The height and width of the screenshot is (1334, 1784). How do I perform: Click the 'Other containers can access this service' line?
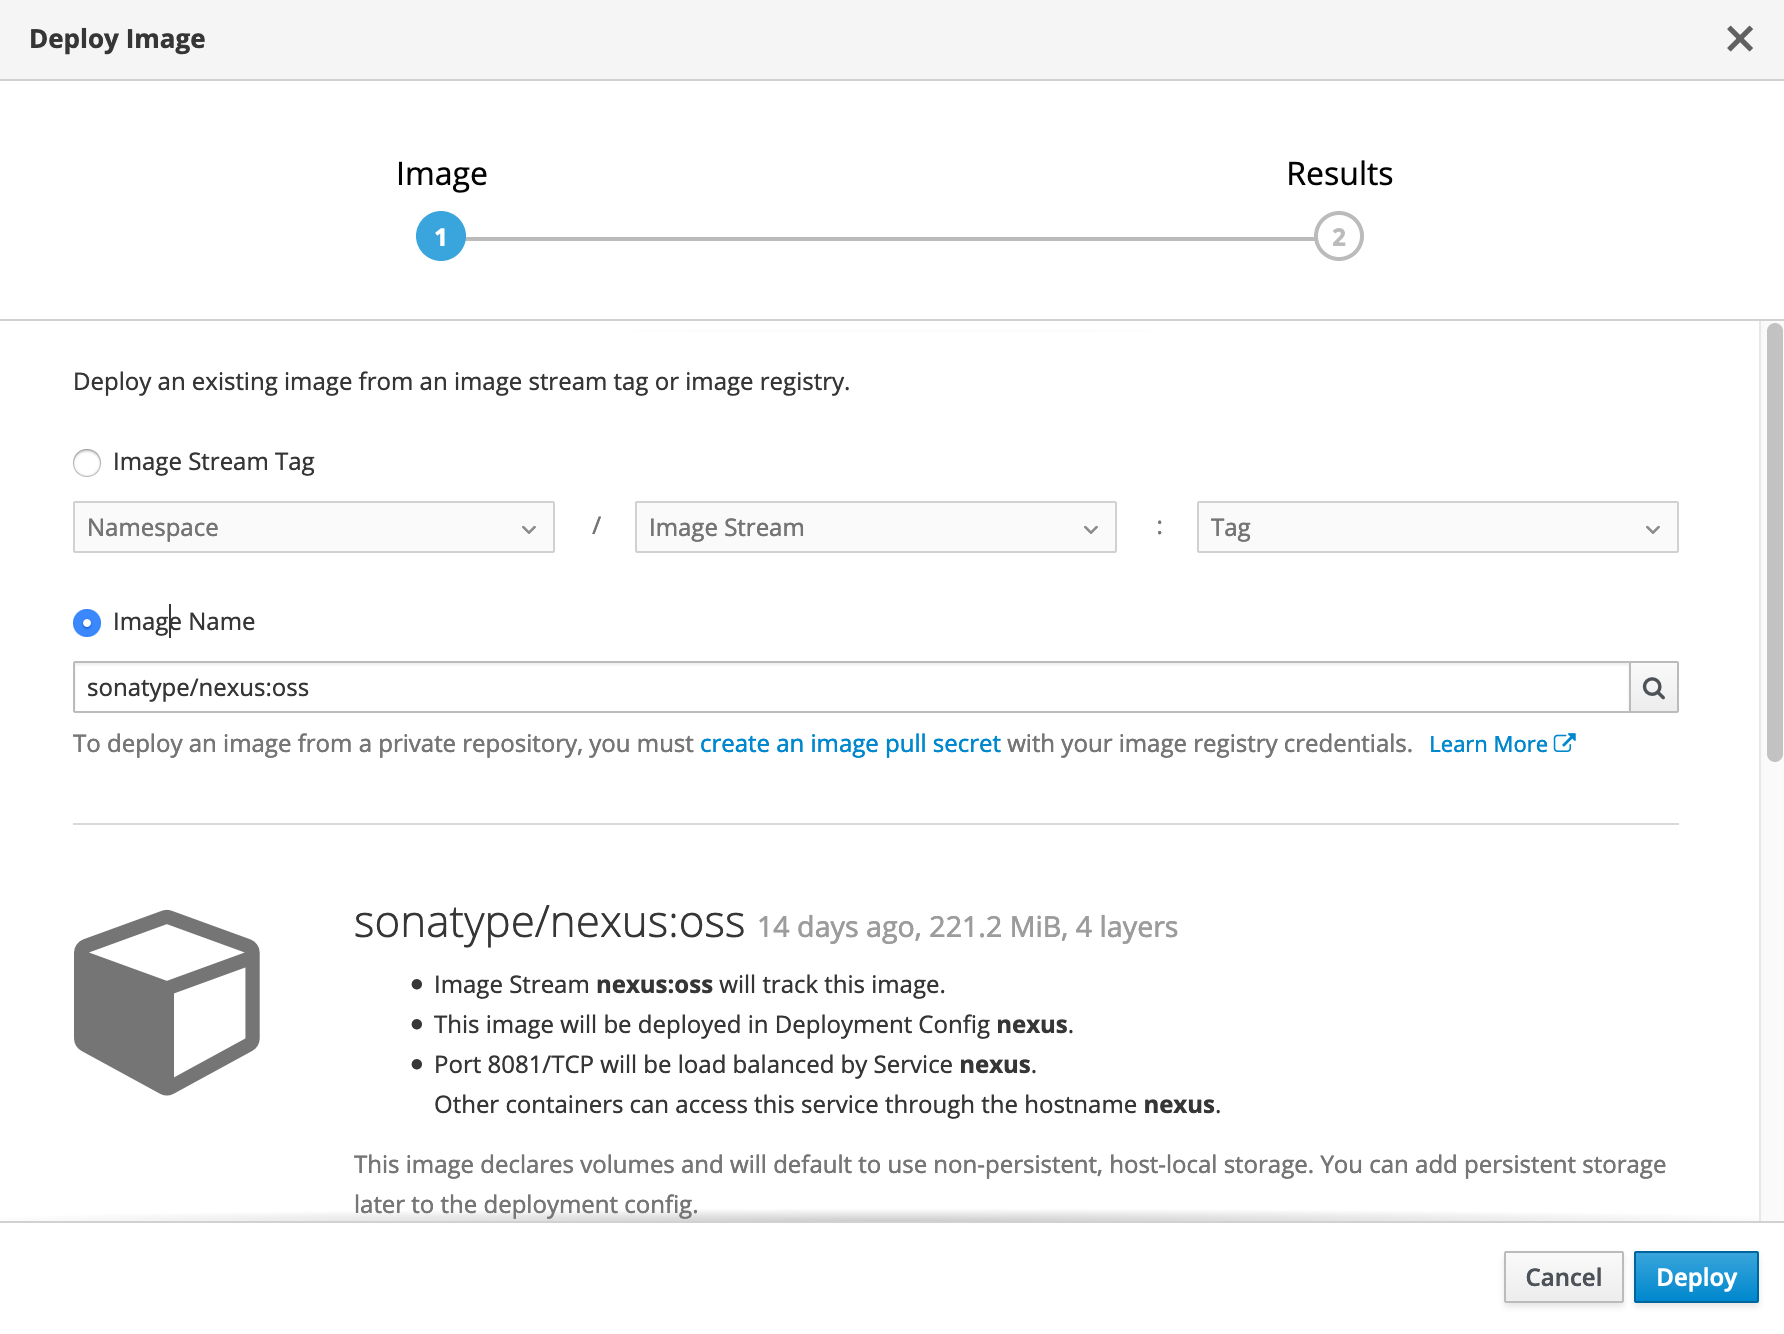click(x=827, y=1104)
